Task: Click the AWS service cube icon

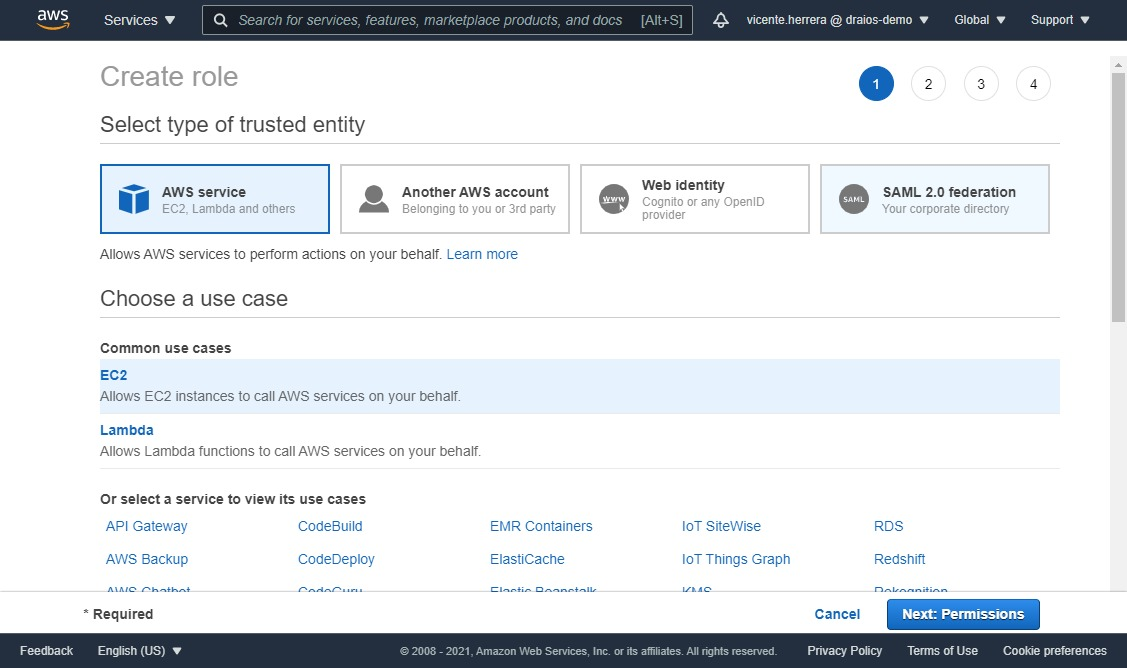Action: click(134, 199)
